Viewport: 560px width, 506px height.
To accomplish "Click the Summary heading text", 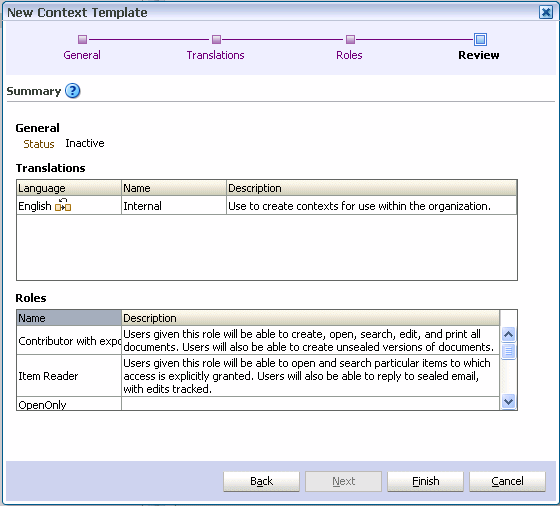I will pos(34,91).
